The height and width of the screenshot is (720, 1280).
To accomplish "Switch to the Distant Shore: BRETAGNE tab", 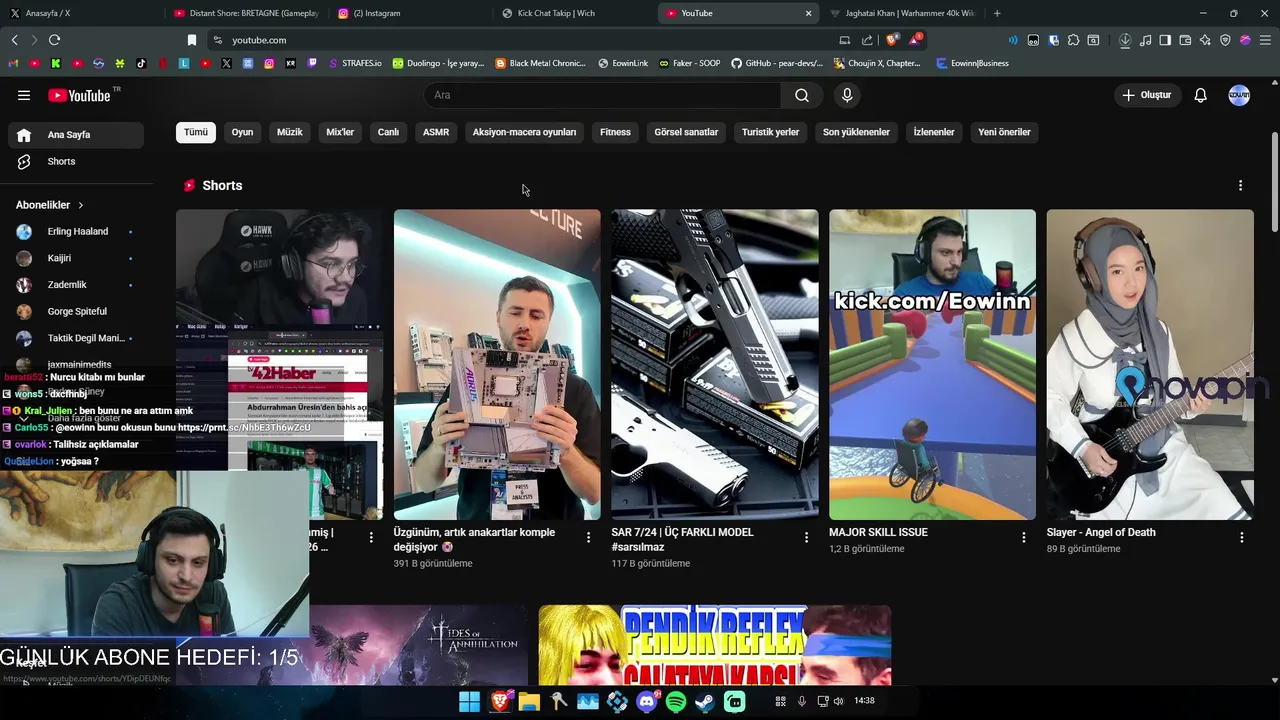I will click(x=246, y=13).
